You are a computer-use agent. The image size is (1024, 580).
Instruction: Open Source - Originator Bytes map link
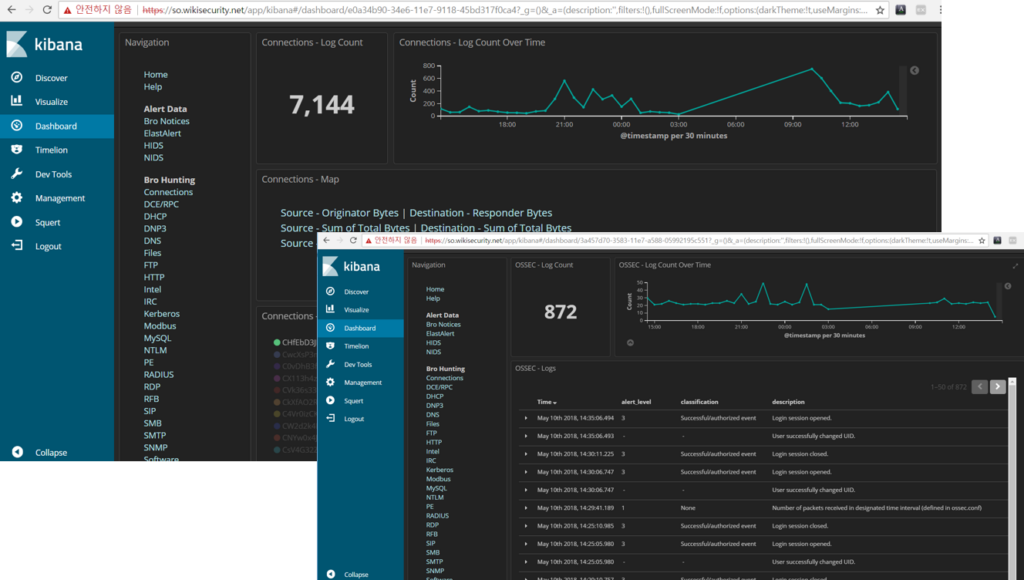[x=339, y=213]
